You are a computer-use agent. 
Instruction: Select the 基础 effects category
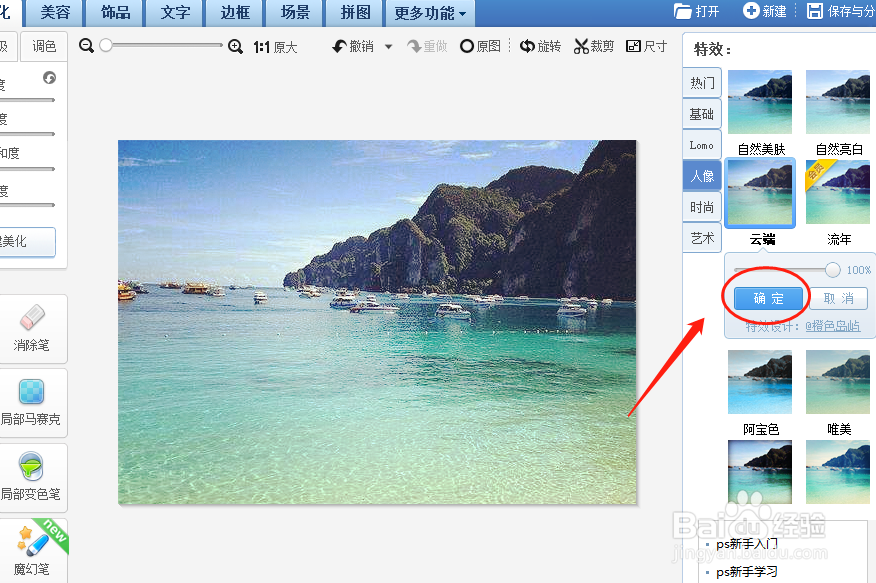click(x=702, y=114)
